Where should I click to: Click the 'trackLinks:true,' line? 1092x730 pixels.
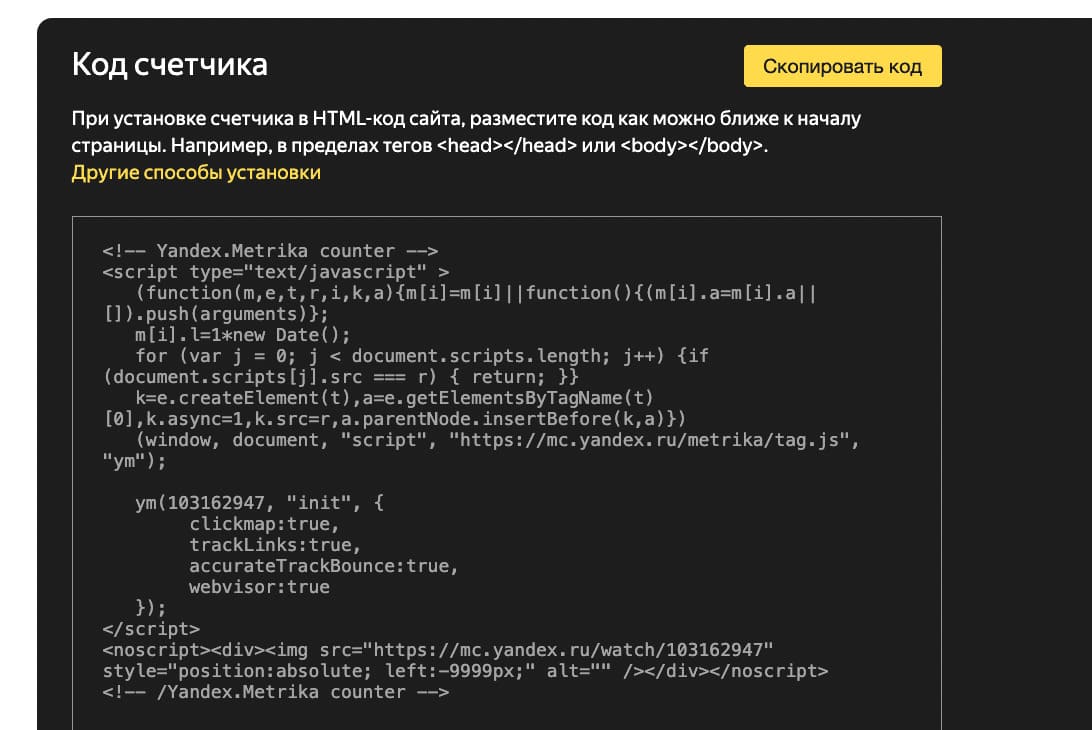pyautogui.click(x=274, y=545)
